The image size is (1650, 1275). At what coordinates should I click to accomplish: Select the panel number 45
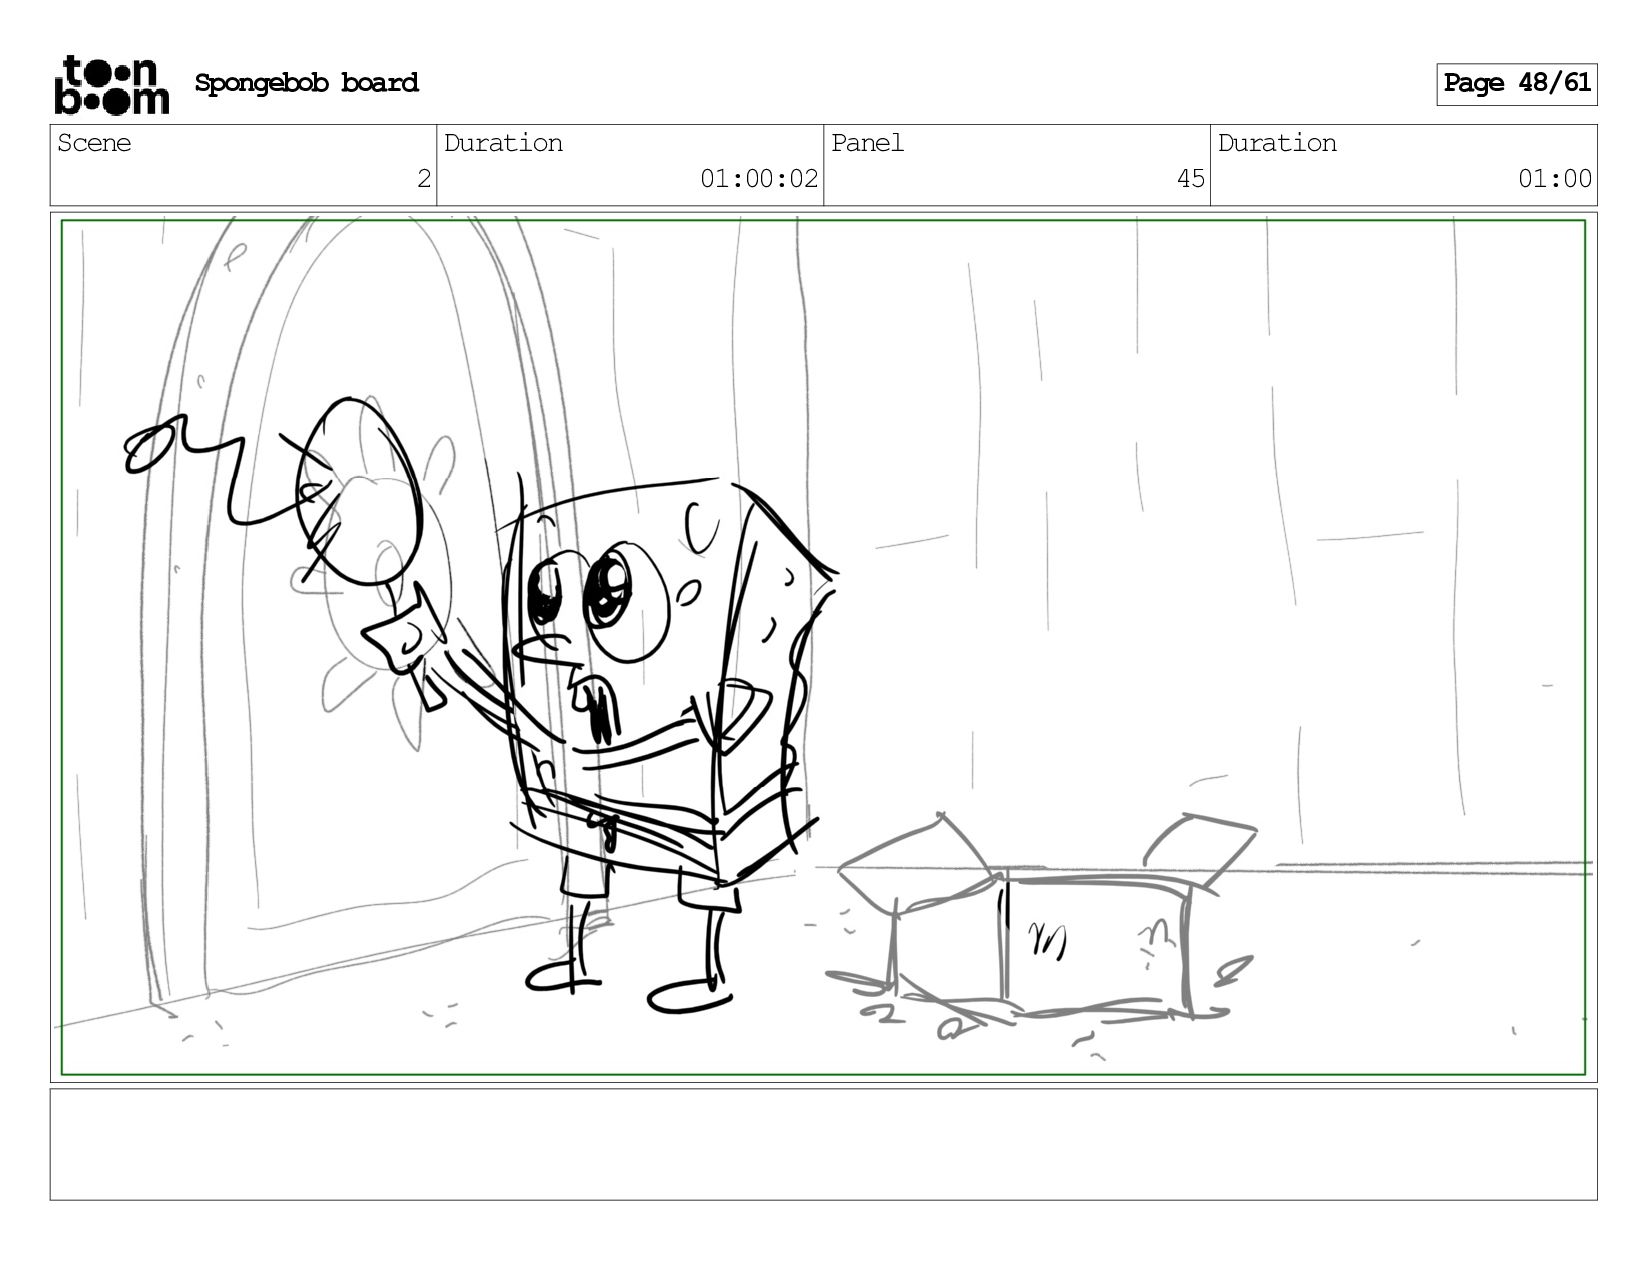(x=1190, y=179)
